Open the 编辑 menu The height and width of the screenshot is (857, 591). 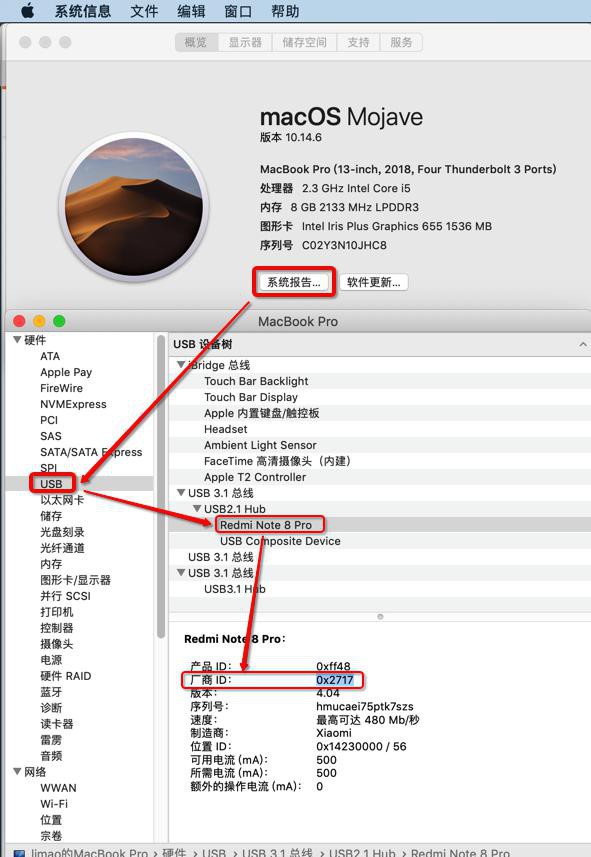(191, 11)
